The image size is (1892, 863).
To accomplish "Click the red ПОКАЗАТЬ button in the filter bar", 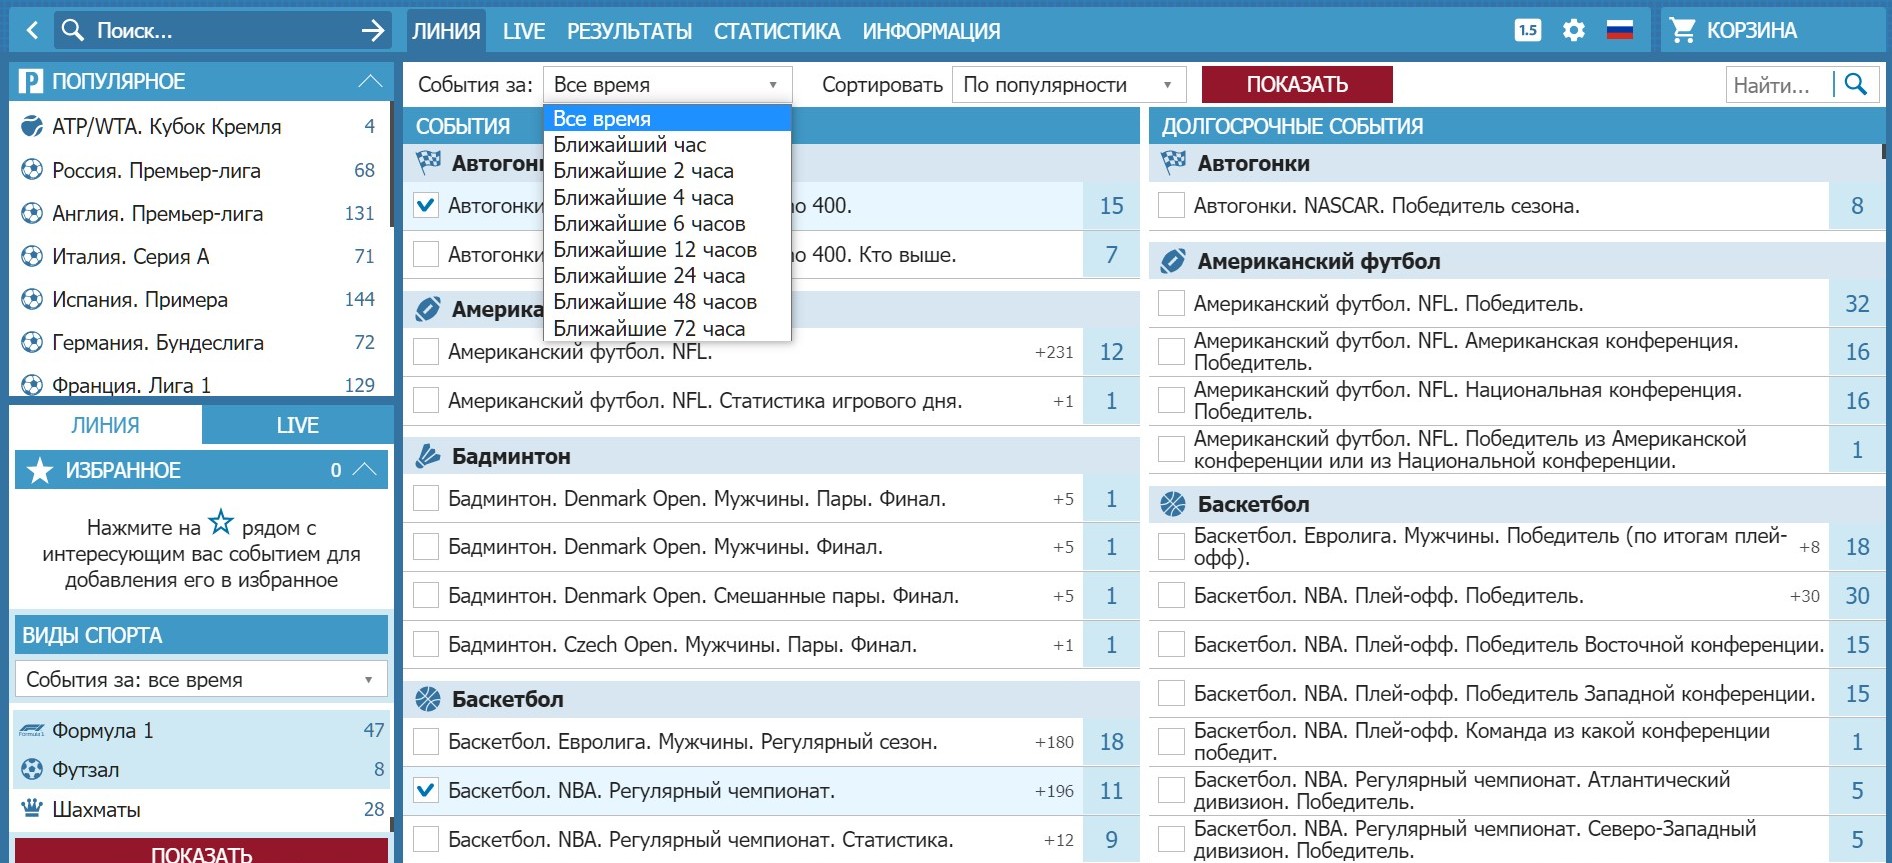I will pos(1297,85).
